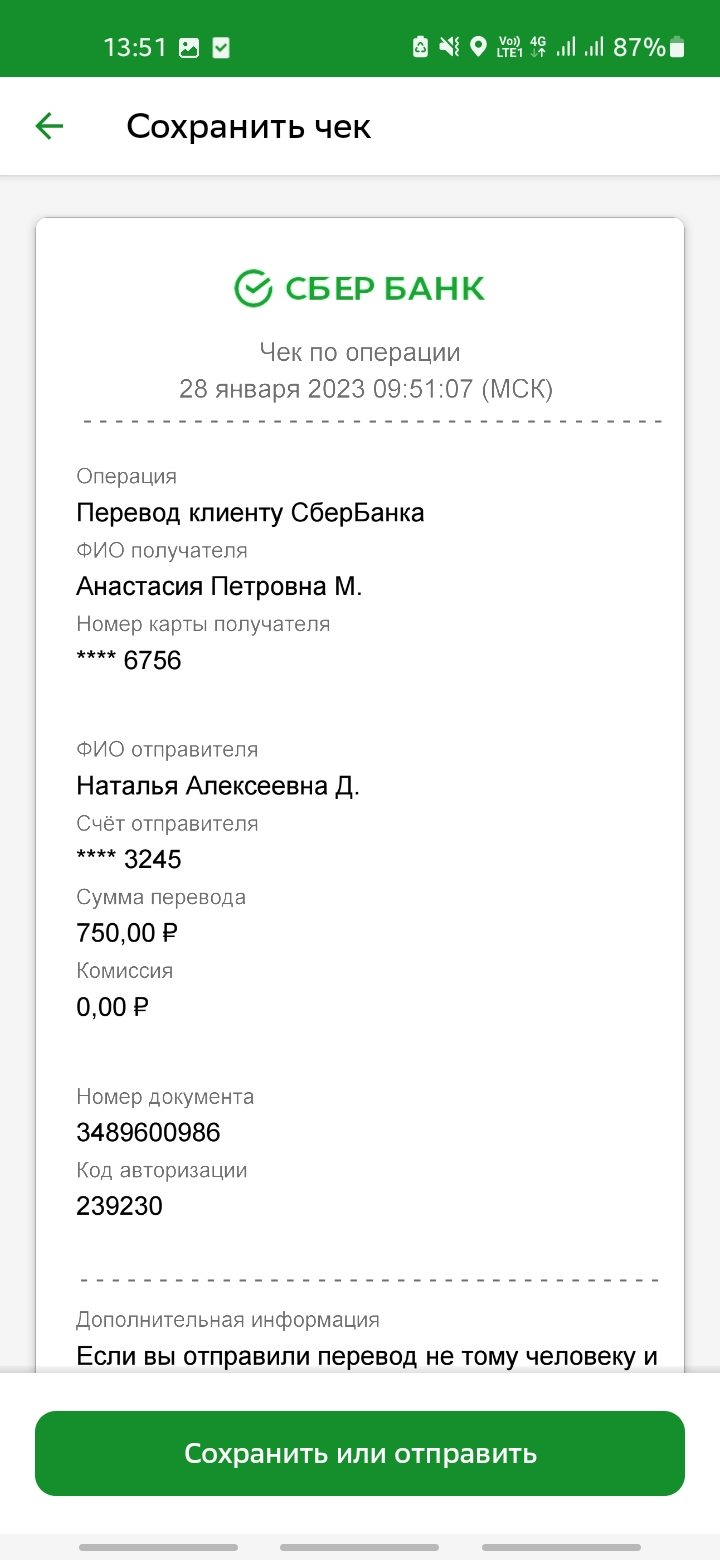
Task: Tap the Sber Bank checkmark logo
Action: [253, 288]
